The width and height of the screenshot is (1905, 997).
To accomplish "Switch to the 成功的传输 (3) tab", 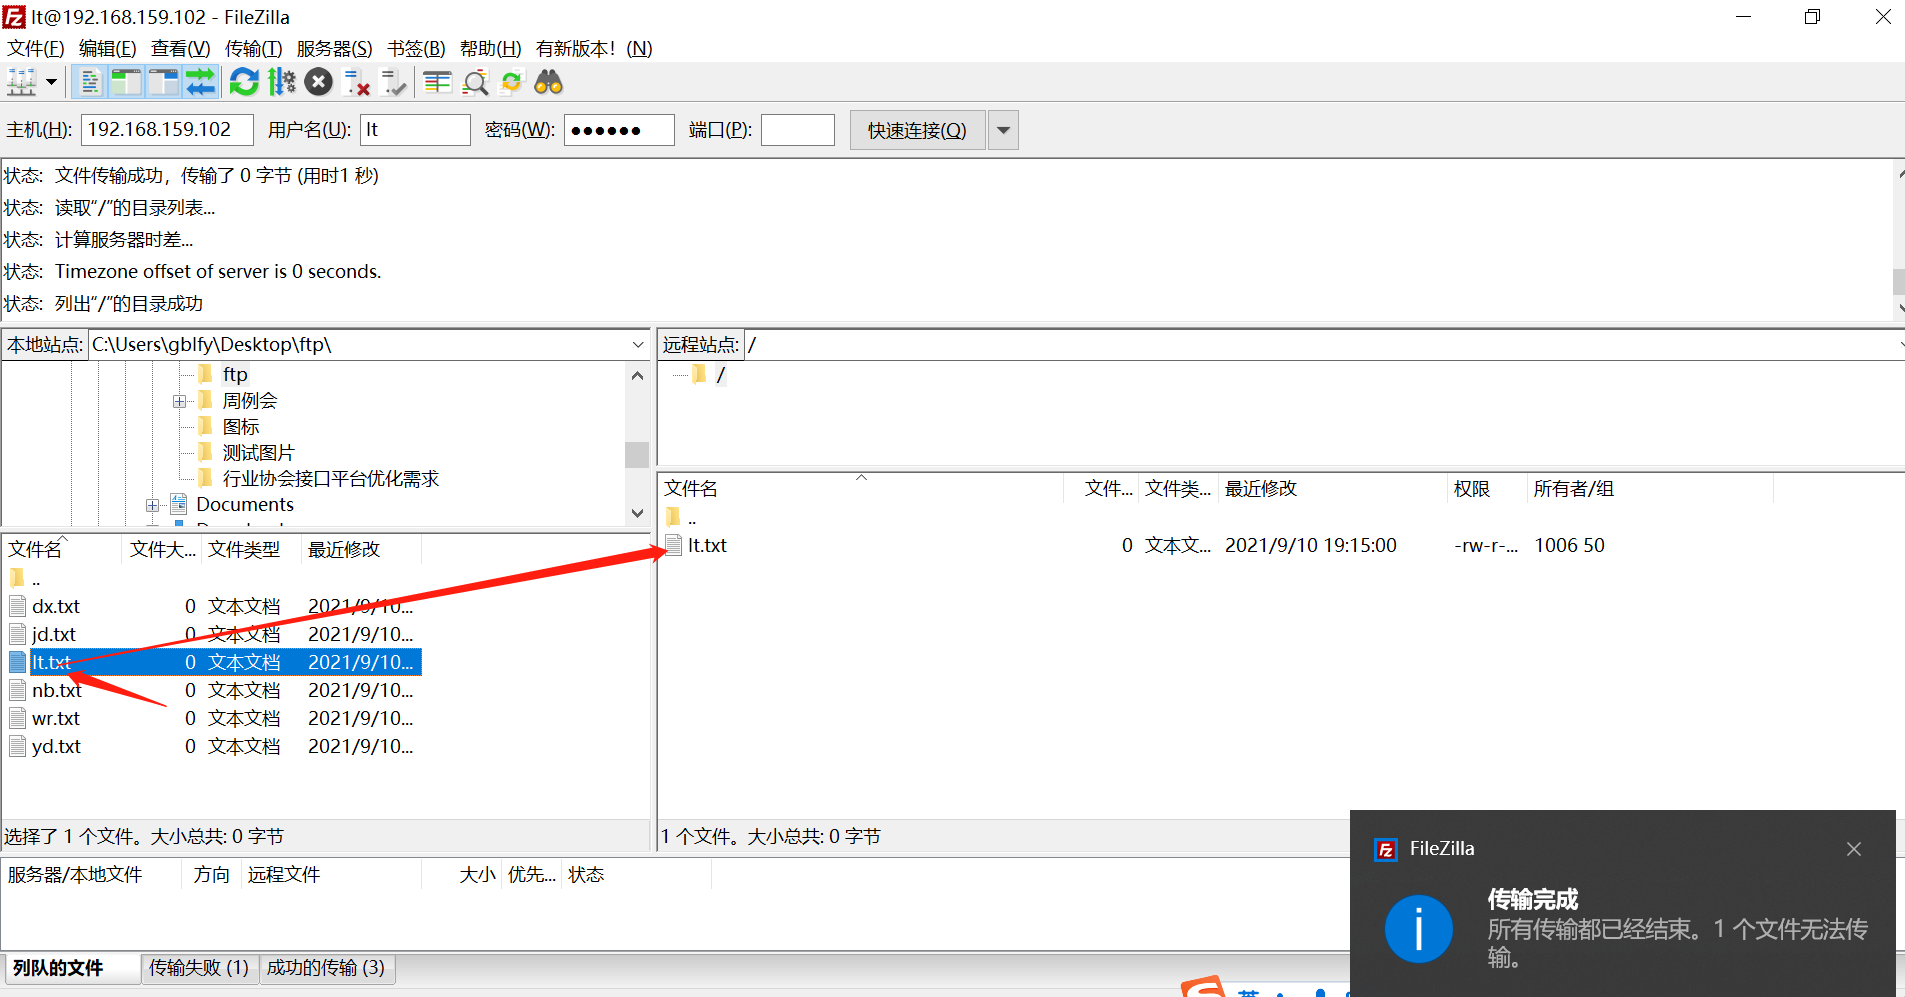I will tap(326, 968).
